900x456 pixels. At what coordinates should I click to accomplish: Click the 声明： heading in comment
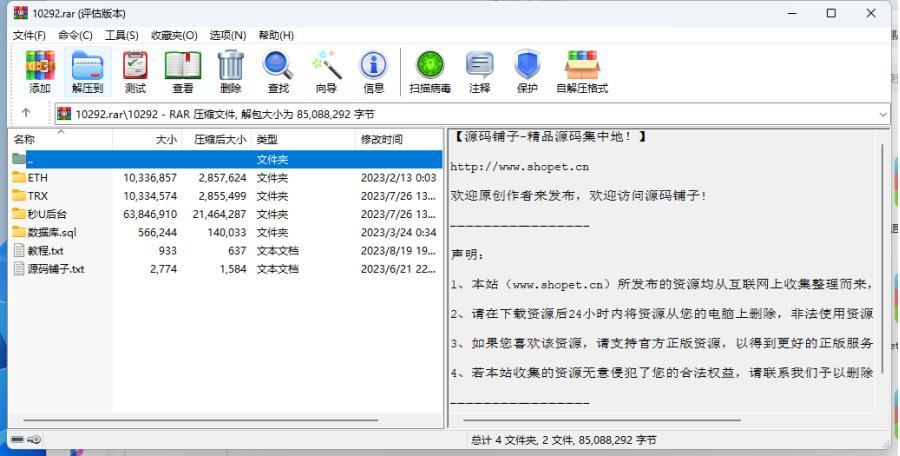(468, 254)
